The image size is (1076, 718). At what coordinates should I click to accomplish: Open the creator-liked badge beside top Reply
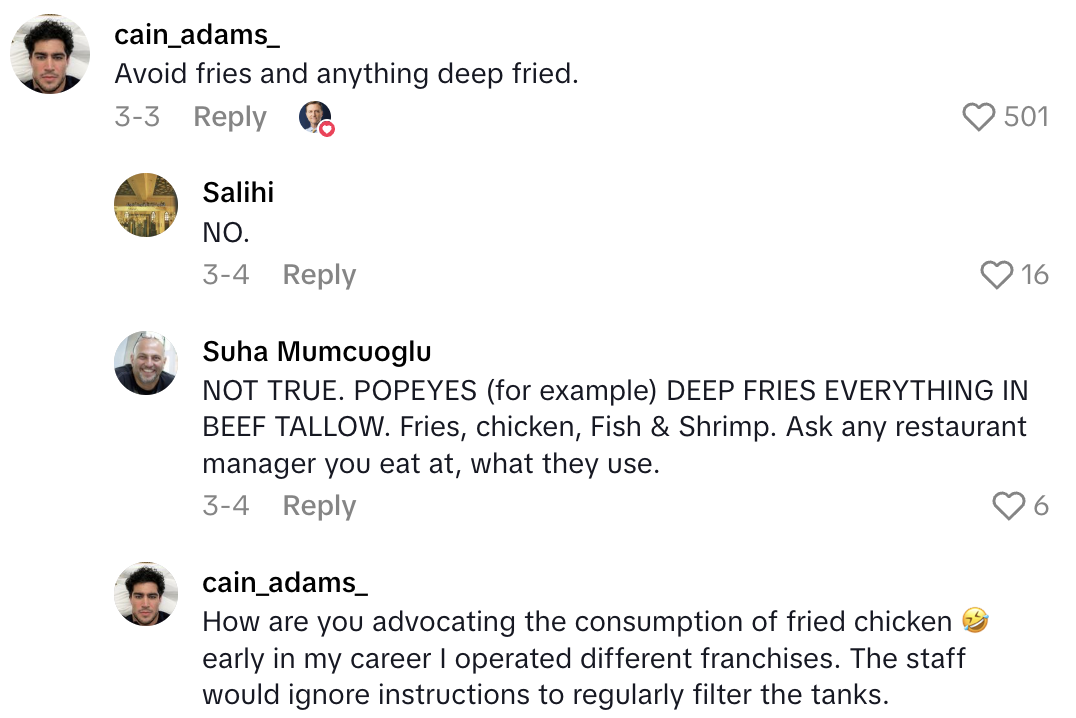(x=315, y=118)
